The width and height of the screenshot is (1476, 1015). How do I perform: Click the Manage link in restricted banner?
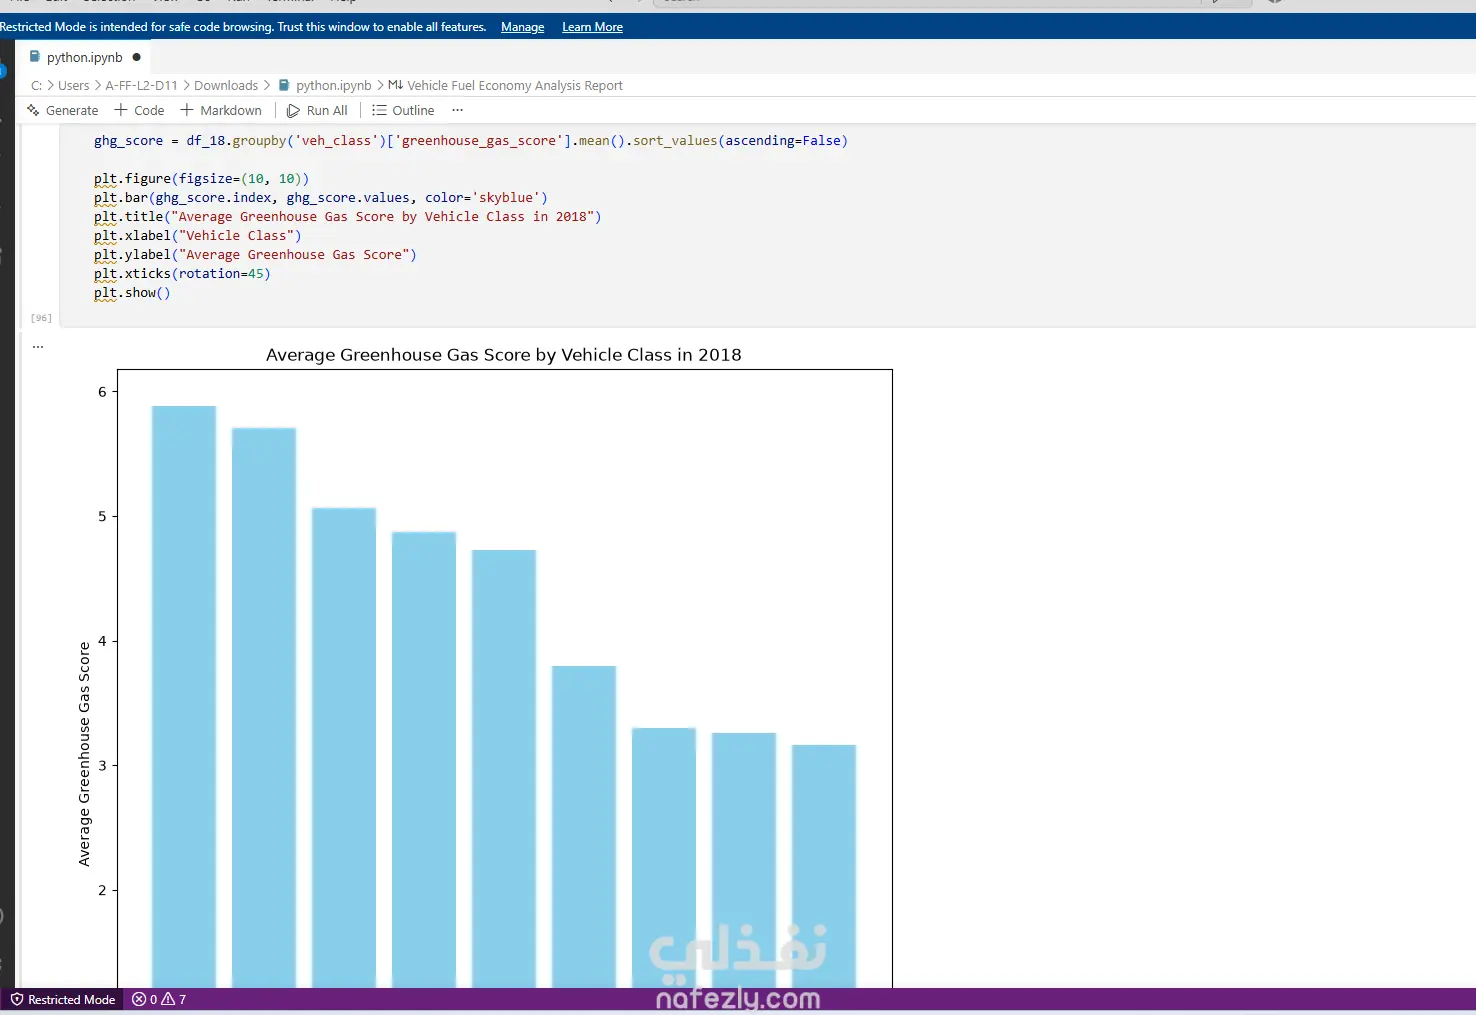tap(523, 27)
